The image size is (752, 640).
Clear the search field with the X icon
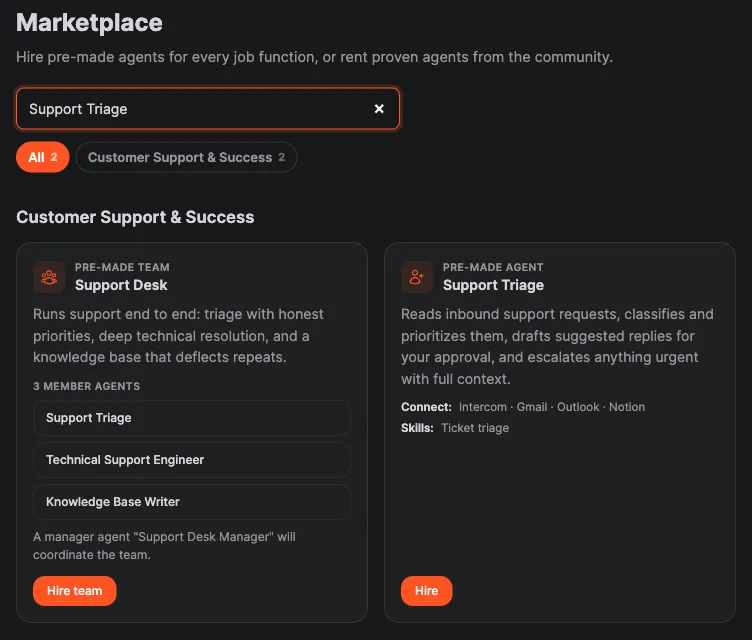click(379, 109)
